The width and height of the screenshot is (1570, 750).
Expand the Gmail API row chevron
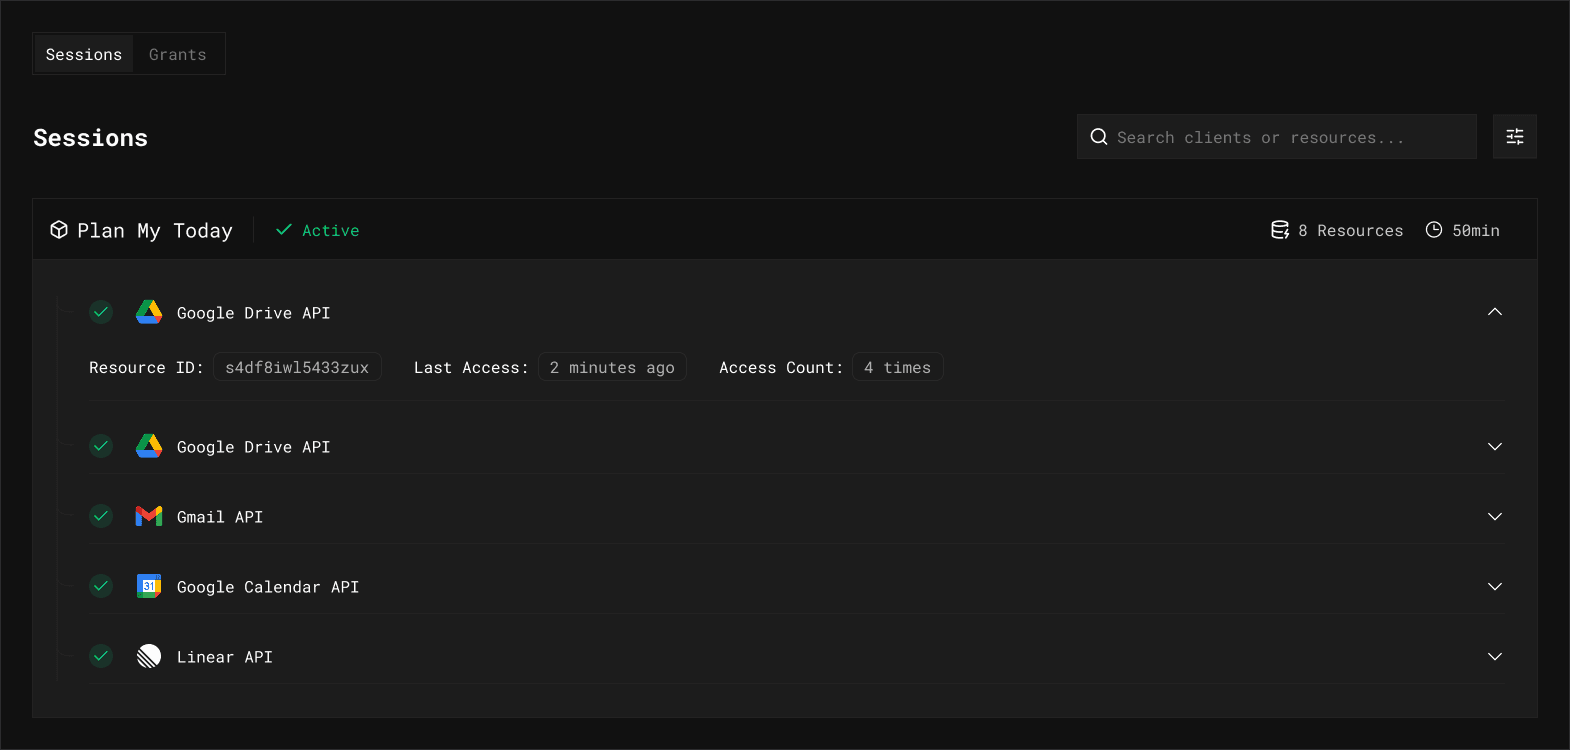coord(1494,517)
